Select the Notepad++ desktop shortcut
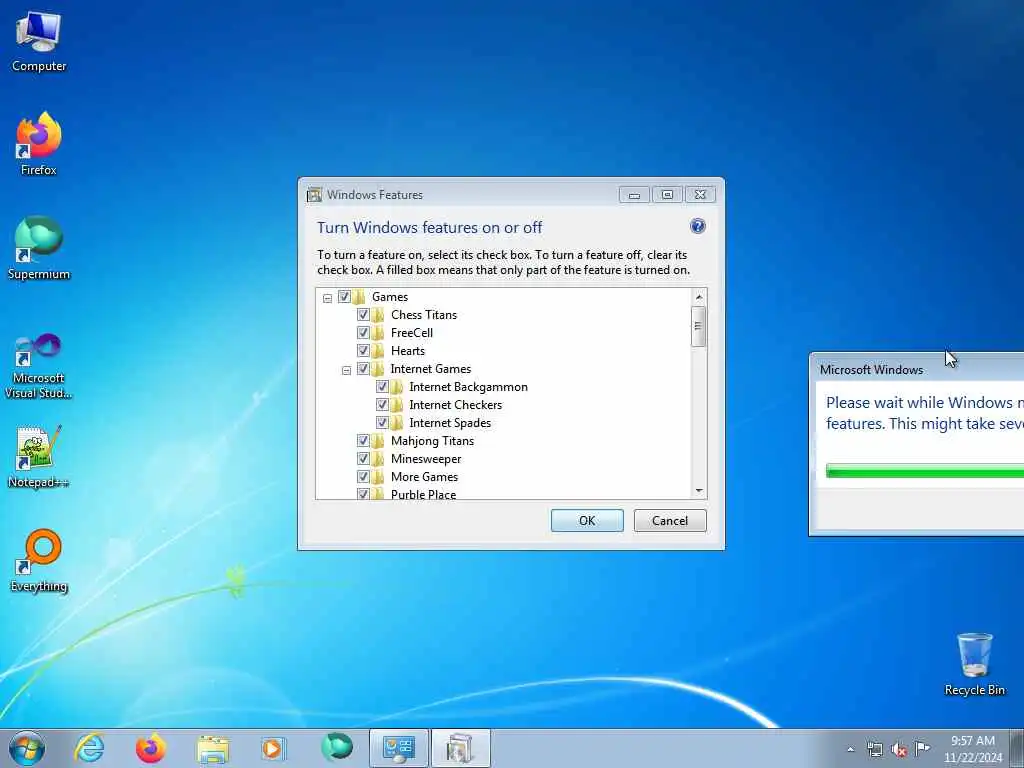The width and height of the screenshot is (1024, 768). [39, 457]
